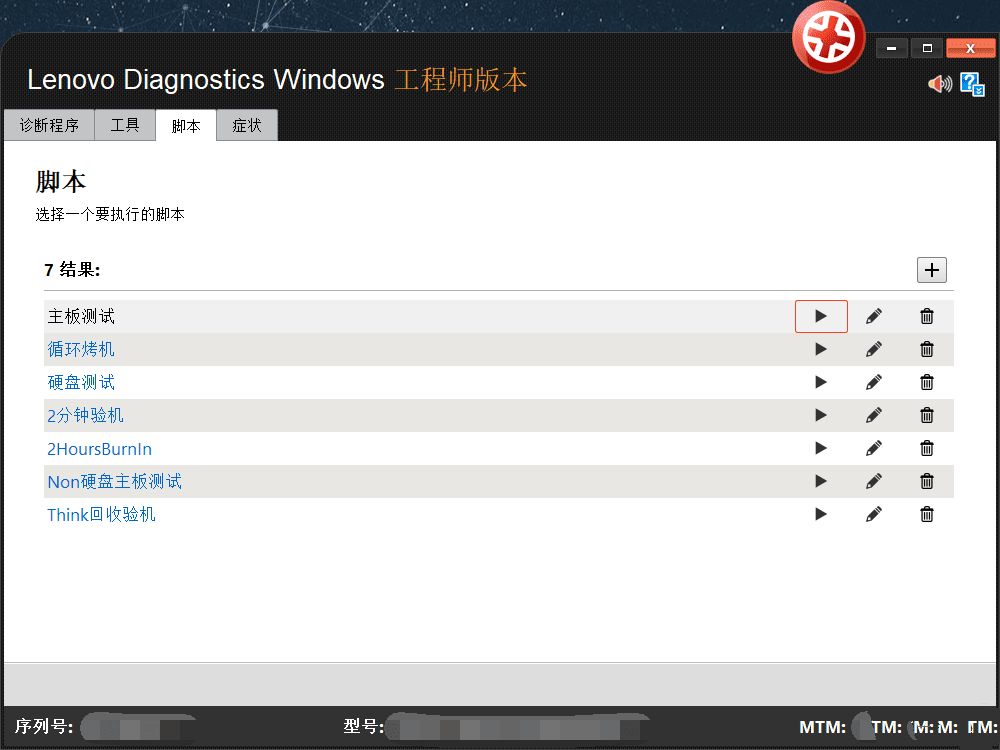Run the 主板测试 script
This screenshot has width=1000, height=750.
(821, 316)
